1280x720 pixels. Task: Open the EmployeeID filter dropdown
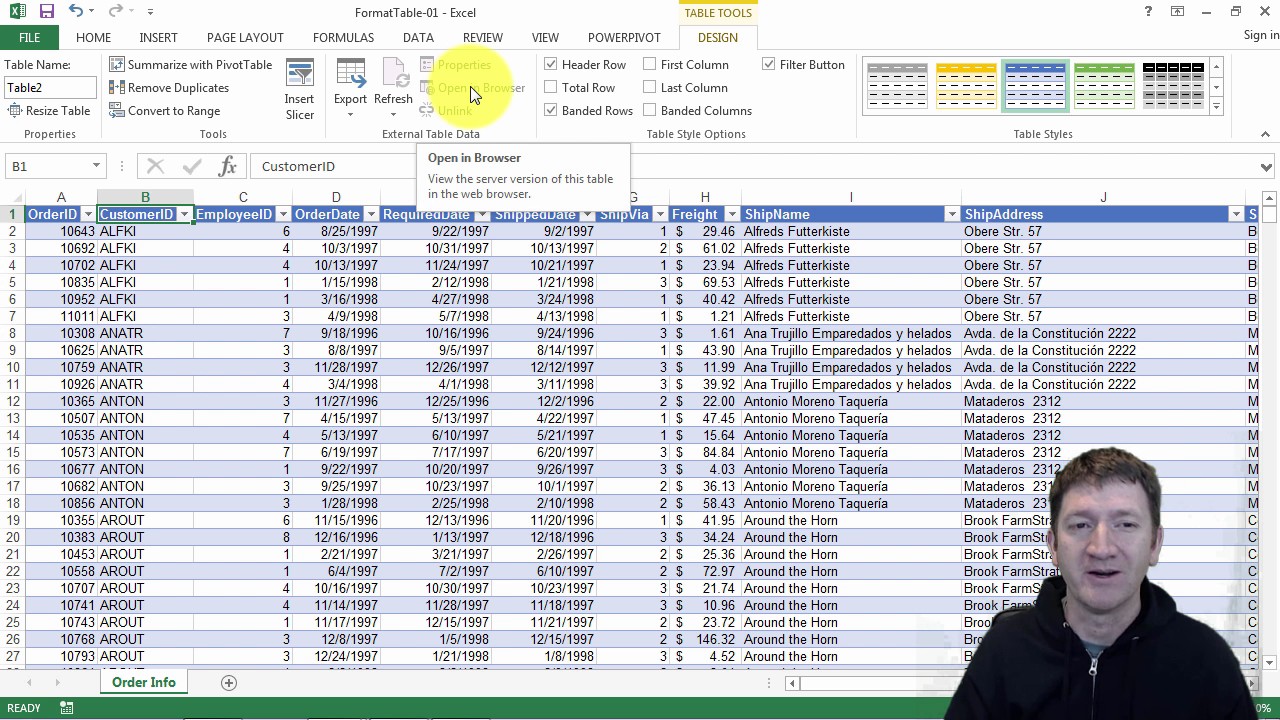pyautogui.click(x=283, y=214)
